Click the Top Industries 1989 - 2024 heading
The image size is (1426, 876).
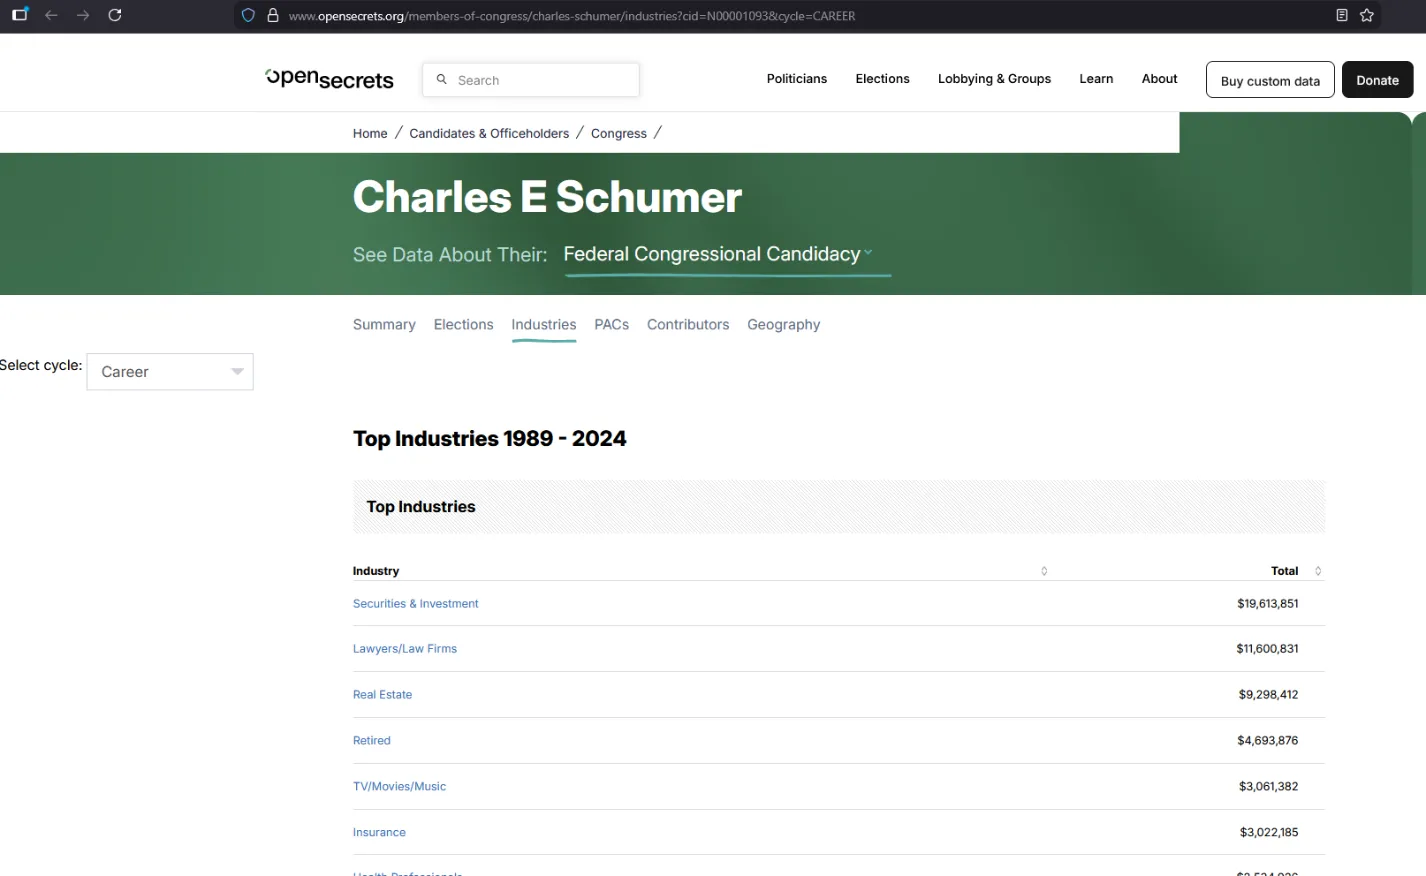pyautogui.click(x=490, y=439)
